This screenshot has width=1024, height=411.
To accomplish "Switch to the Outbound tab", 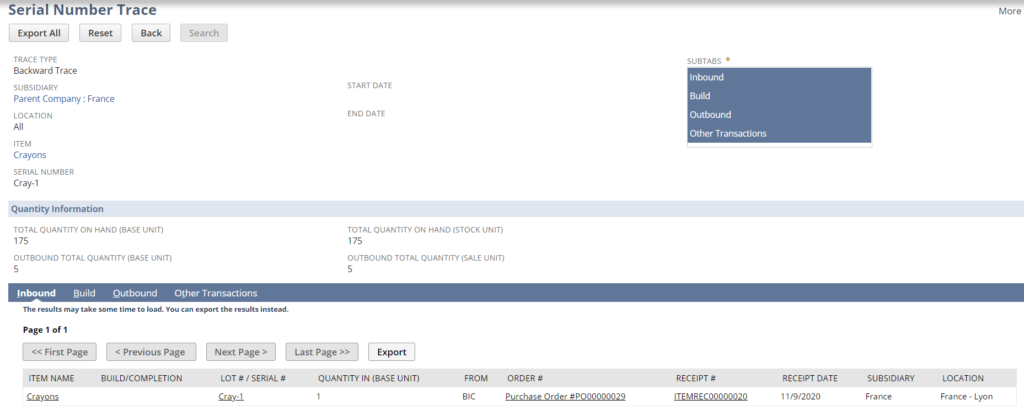I will pos(135,293).
